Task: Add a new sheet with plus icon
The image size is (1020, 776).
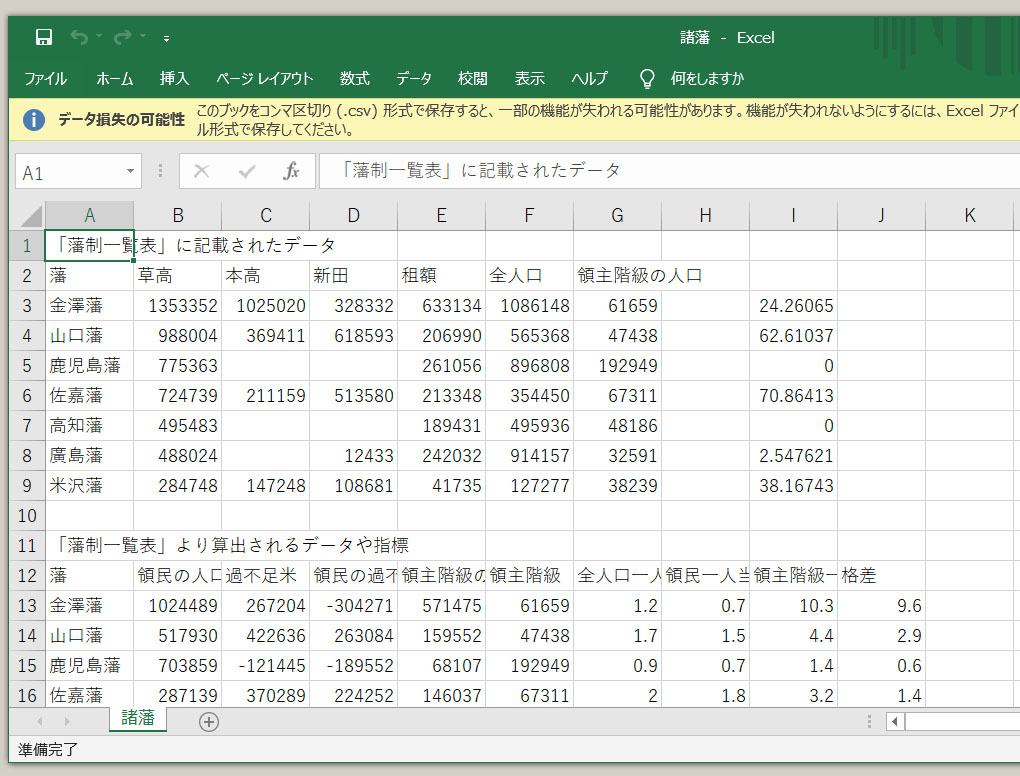Action: coord(209,722)
